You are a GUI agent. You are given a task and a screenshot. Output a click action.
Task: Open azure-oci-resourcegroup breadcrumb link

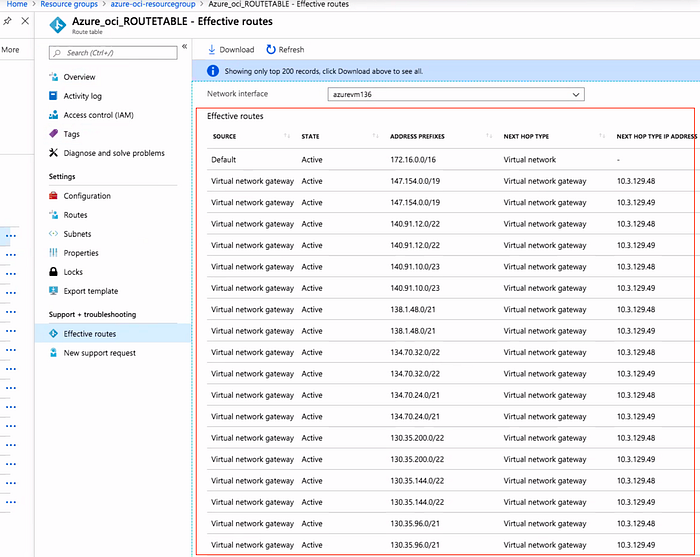[x=153, y=4]
